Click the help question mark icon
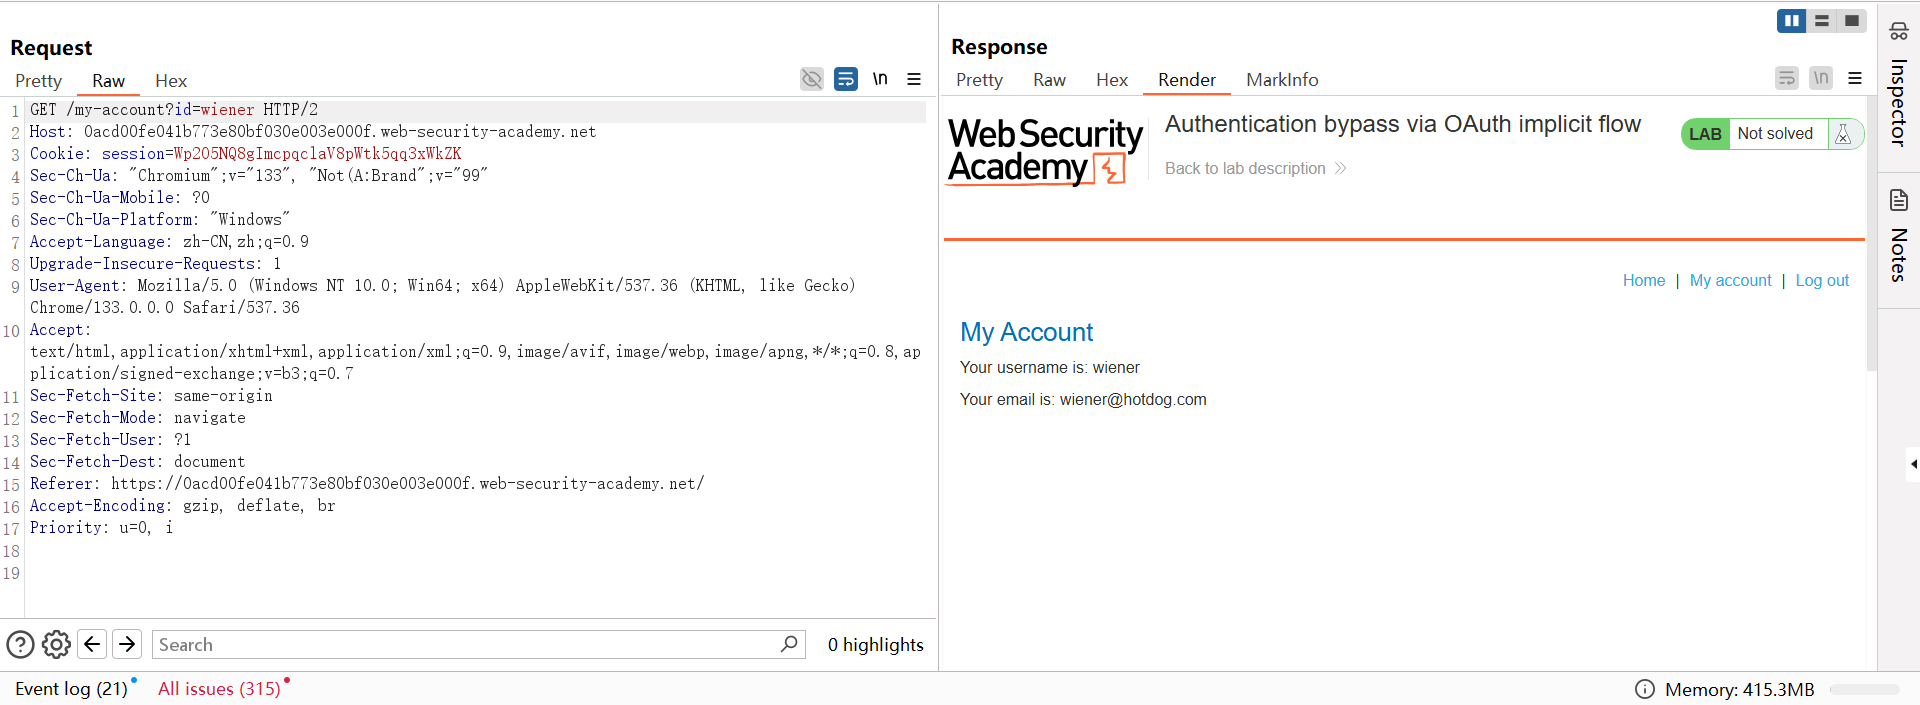Screen dimensions: 1920x705 pos(20,645)
